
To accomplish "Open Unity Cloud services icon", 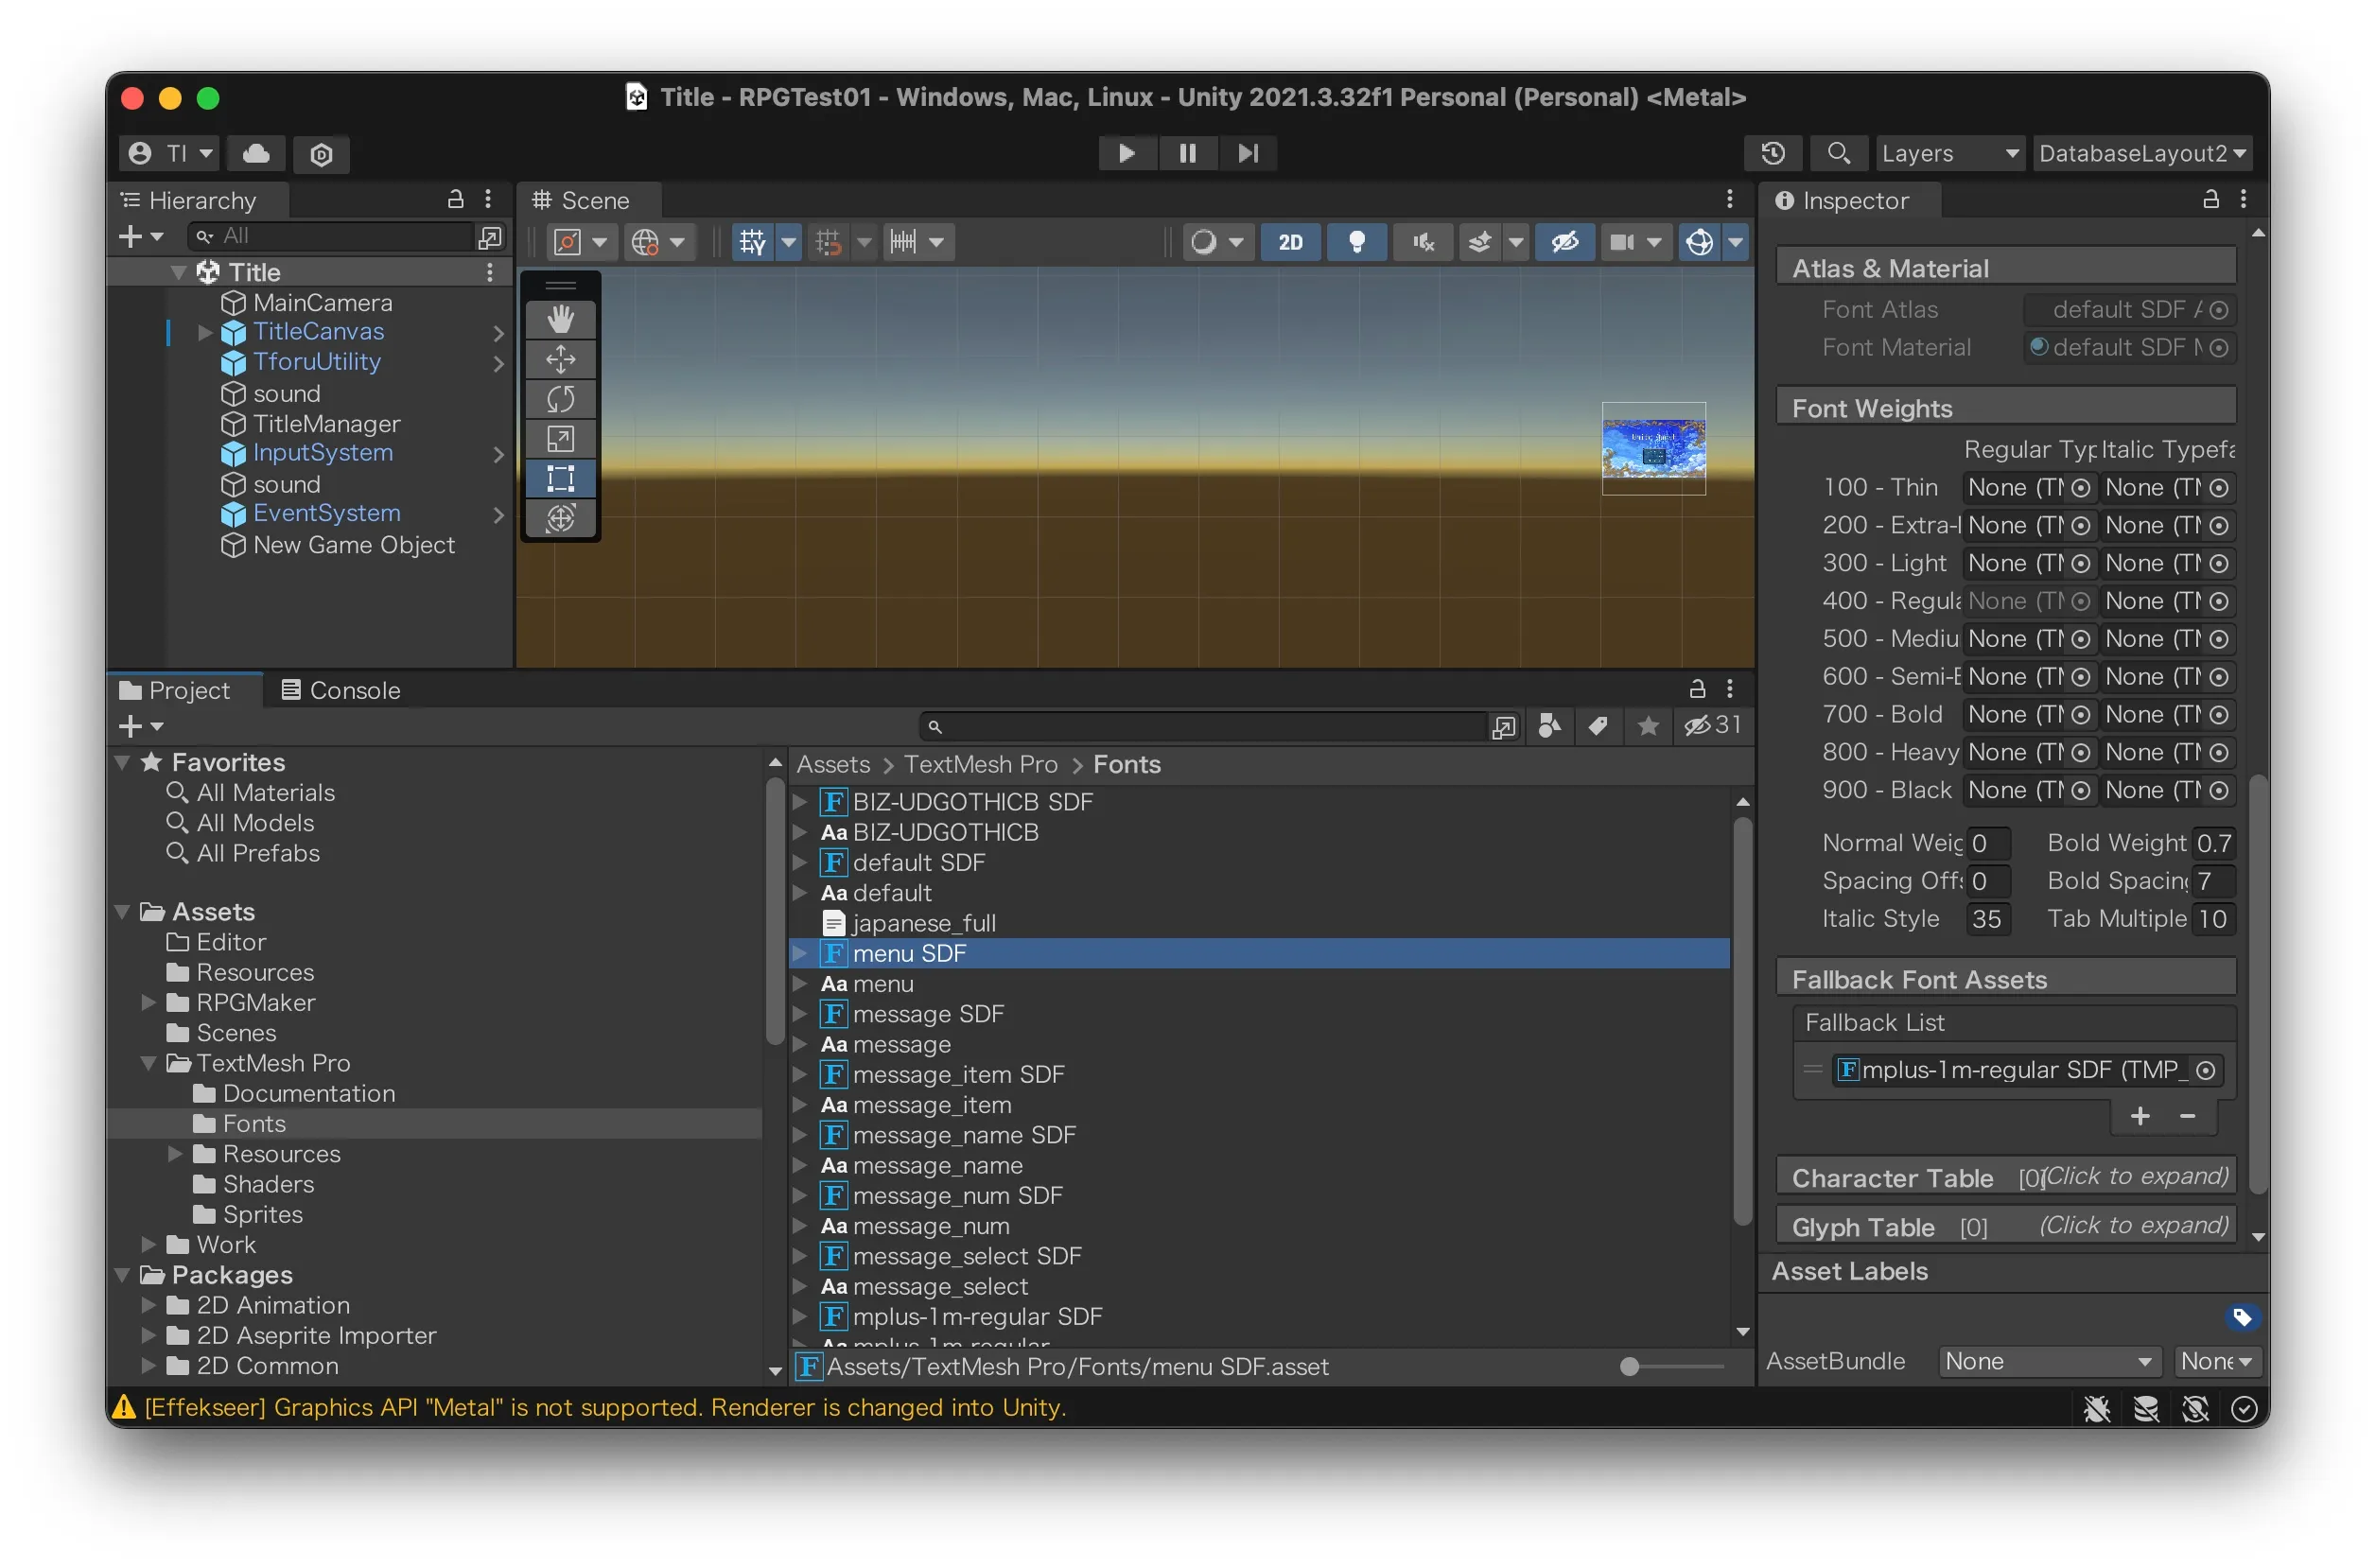I will click(x=256, y=153).
